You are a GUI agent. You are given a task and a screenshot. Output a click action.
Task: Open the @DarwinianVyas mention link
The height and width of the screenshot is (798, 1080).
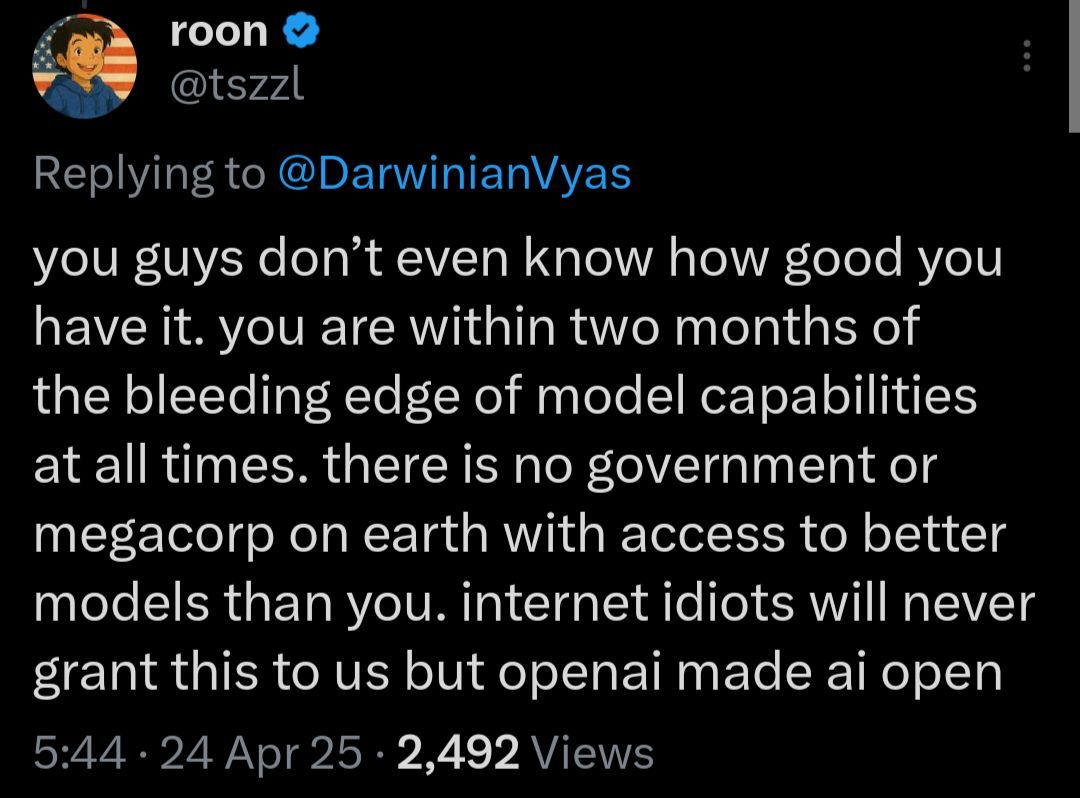[x=452, y=173]
